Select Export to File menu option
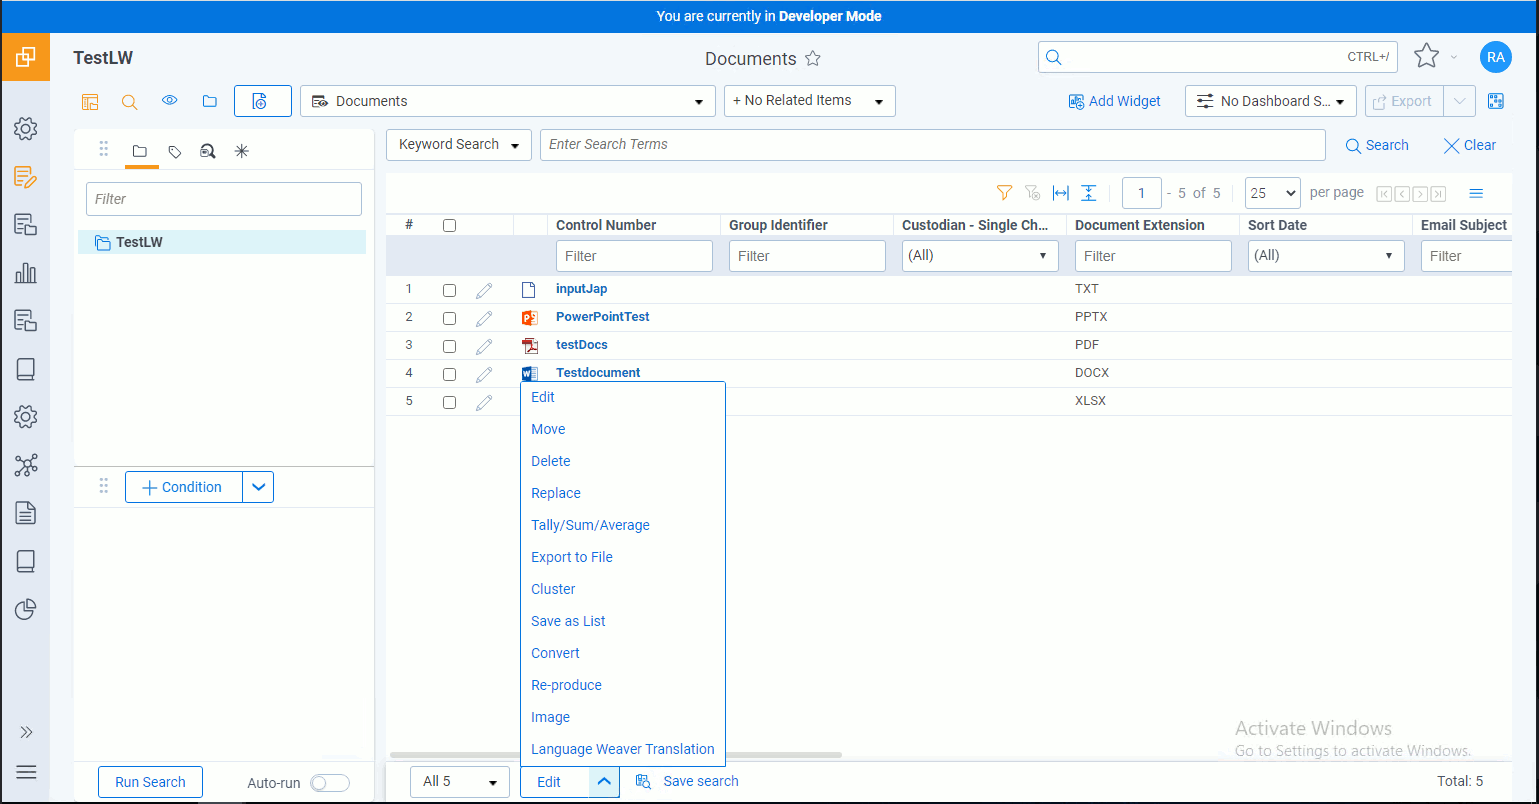Viewport: 1539px width, 804px height. 571,557
